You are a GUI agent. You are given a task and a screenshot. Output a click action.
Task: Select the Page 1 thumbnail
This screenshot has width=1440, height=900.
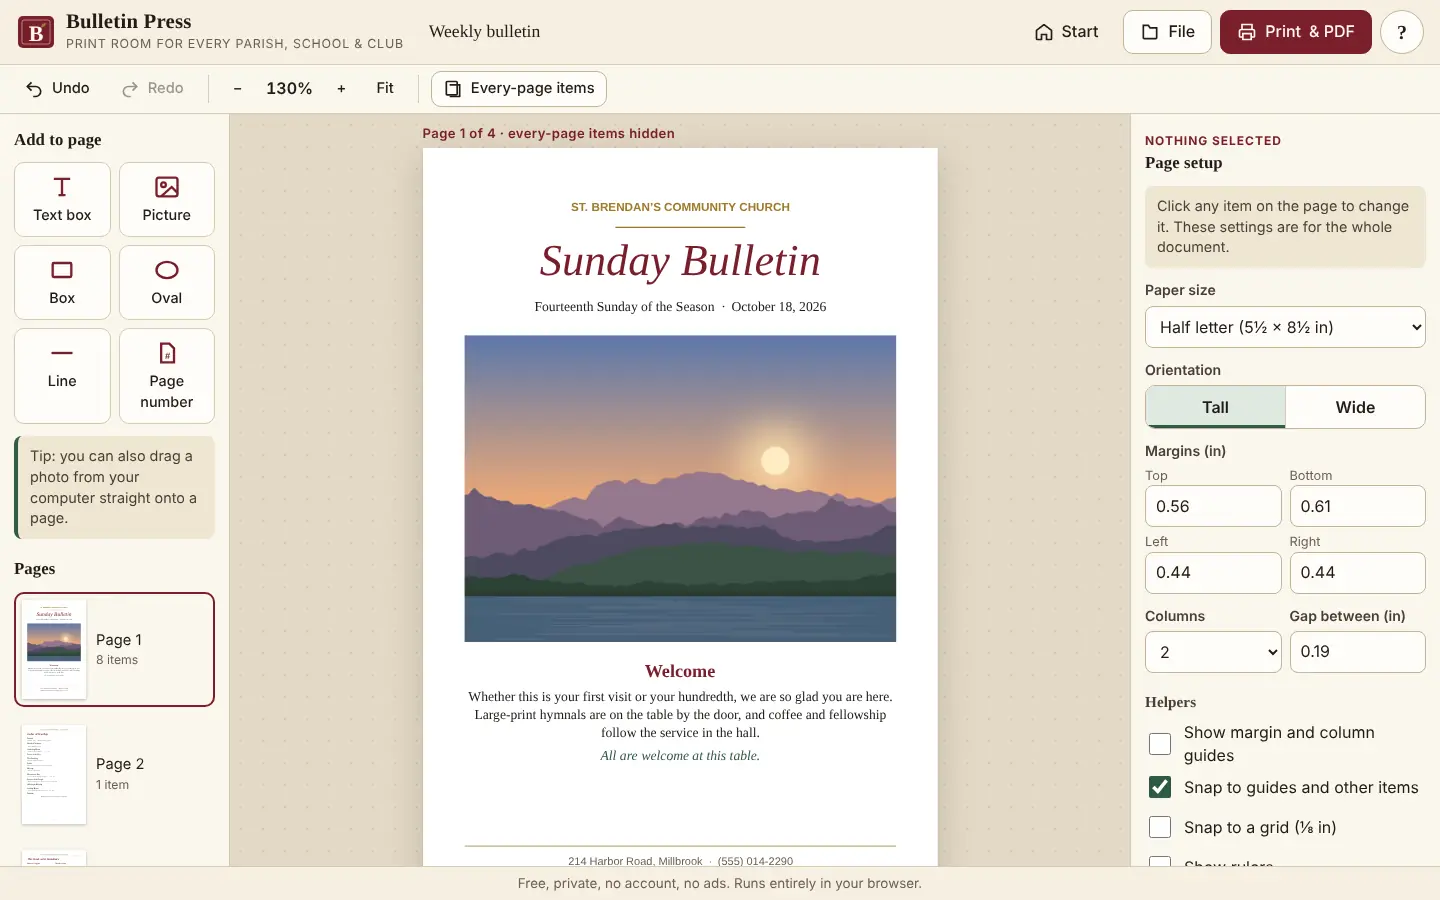pos(114,649)
